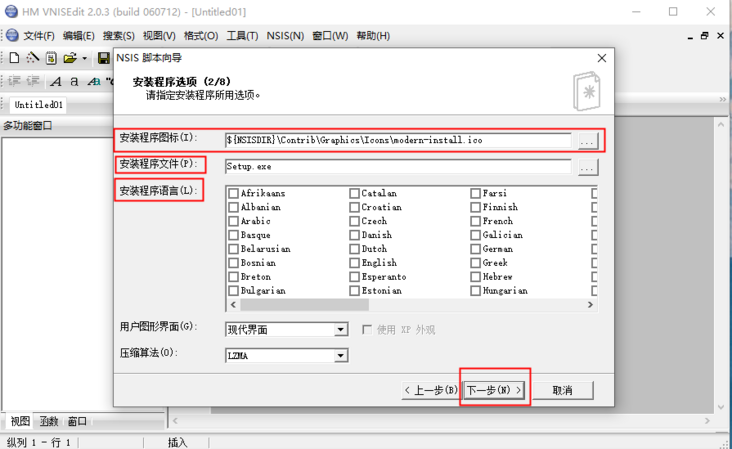Check the English language box
This screenshot has width=732, height=449.
354,263
